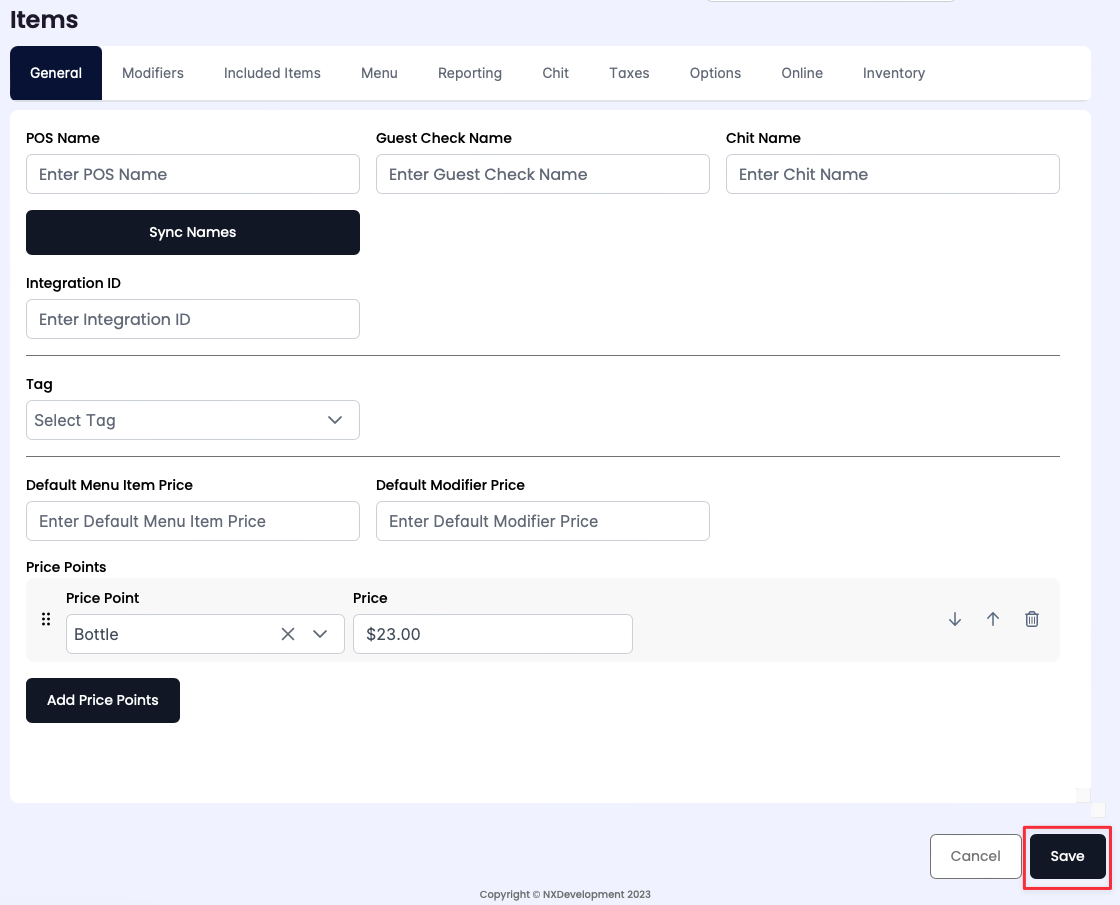
Task: Clear the Bottle price point selection
Action: coord(288,634)
